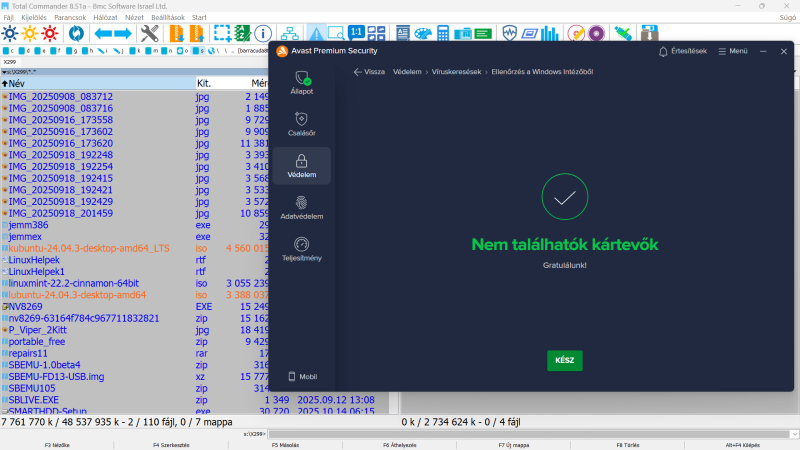Open the command line history dropdown arrow
The height and width of the screenshot is (450, 800).
(x=794, y=434)
